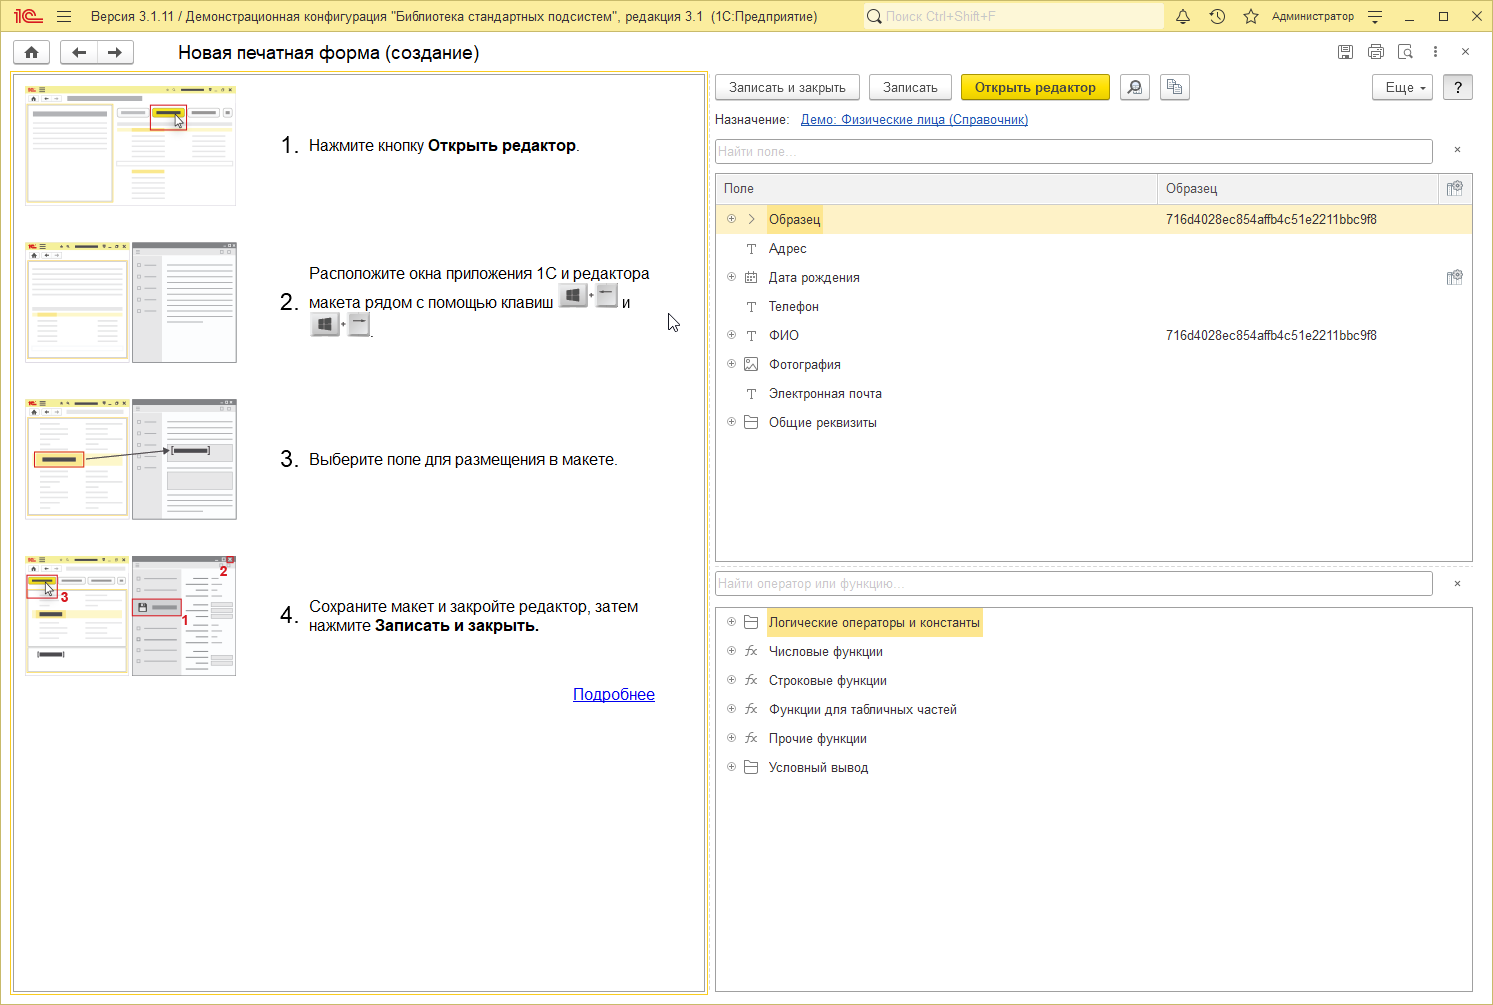This screenshot has height=1005, width=1493.
Task: Expand the Дата рождения field node
Action: (x=731, y=277)
